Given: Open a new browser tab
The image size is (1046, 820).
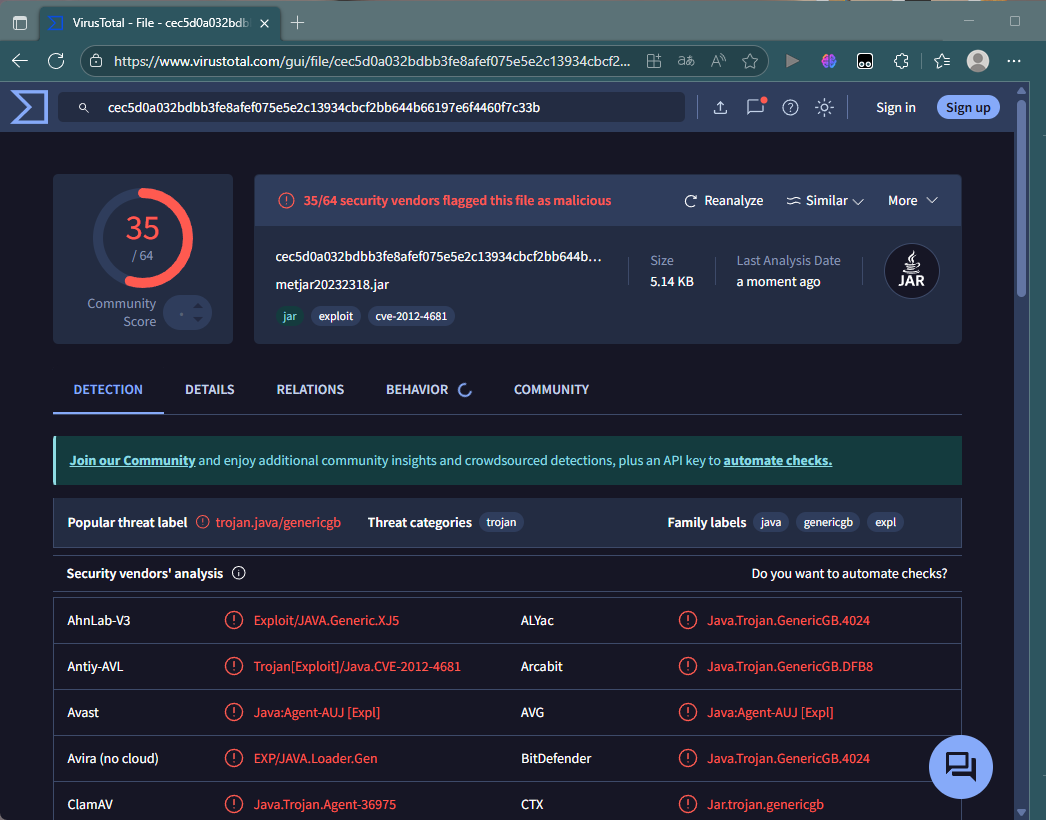Looking at the screenshot, I should tap(298, 23).
